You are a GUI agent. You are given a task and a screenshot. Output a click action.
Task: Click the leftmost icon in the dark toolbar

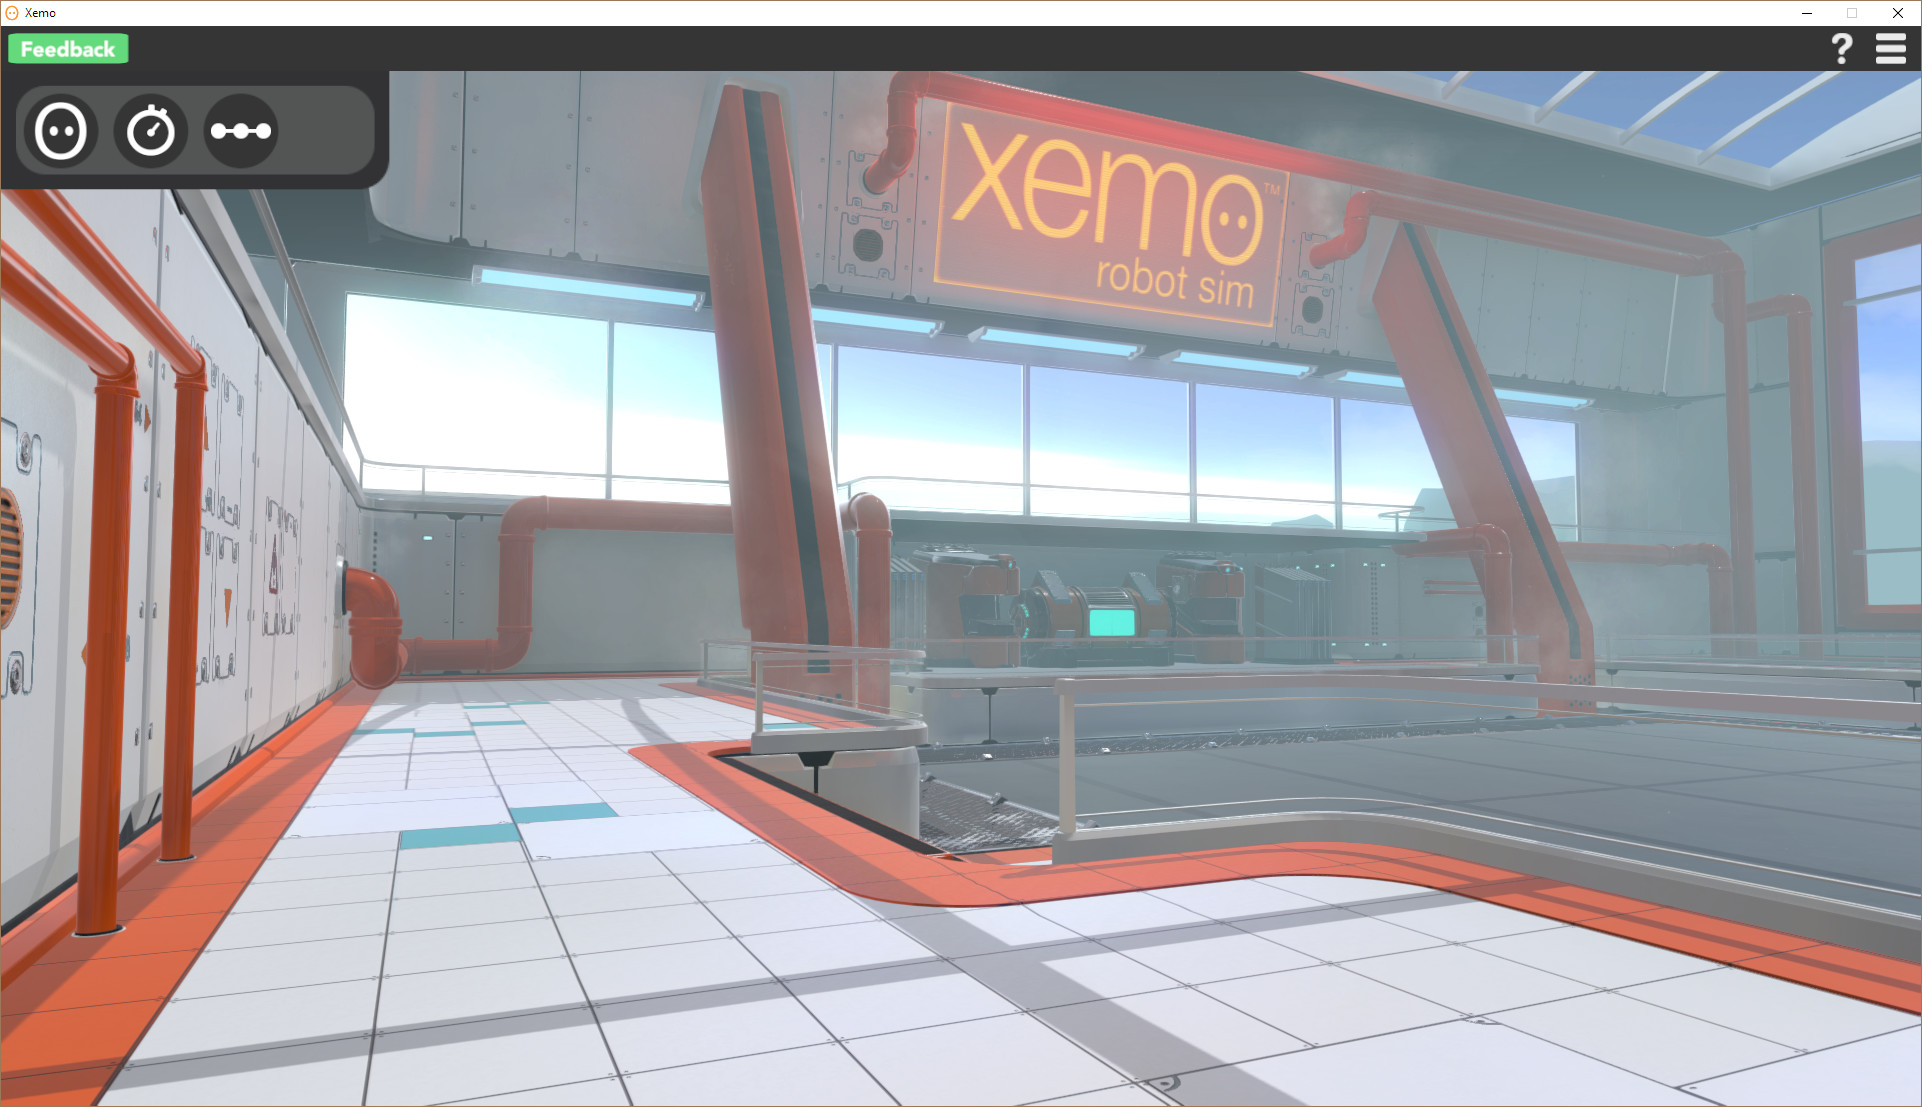click(x=61, y=130)
